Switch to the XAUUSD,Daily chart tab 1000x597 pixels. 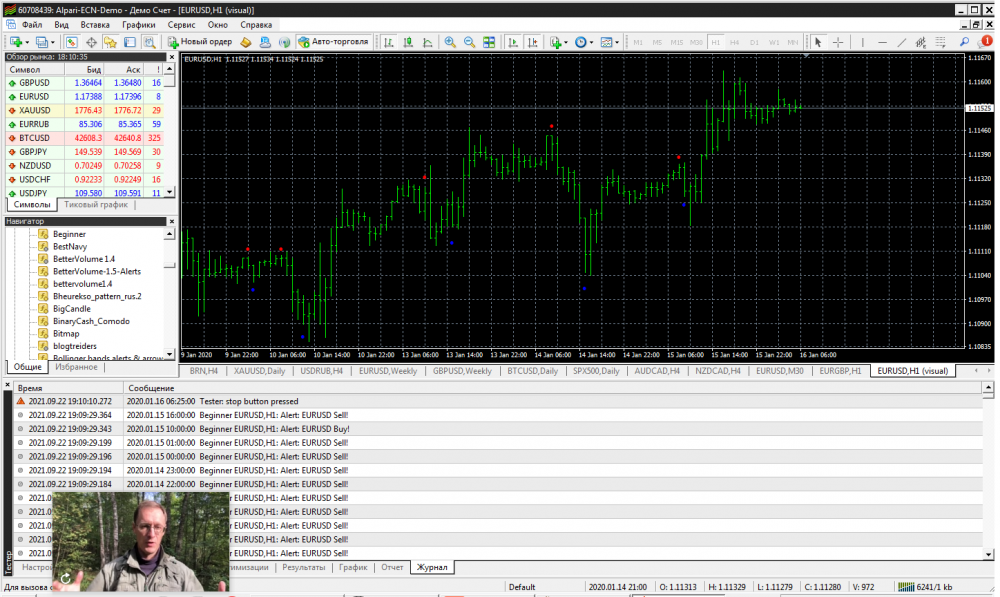click(260, 371)
